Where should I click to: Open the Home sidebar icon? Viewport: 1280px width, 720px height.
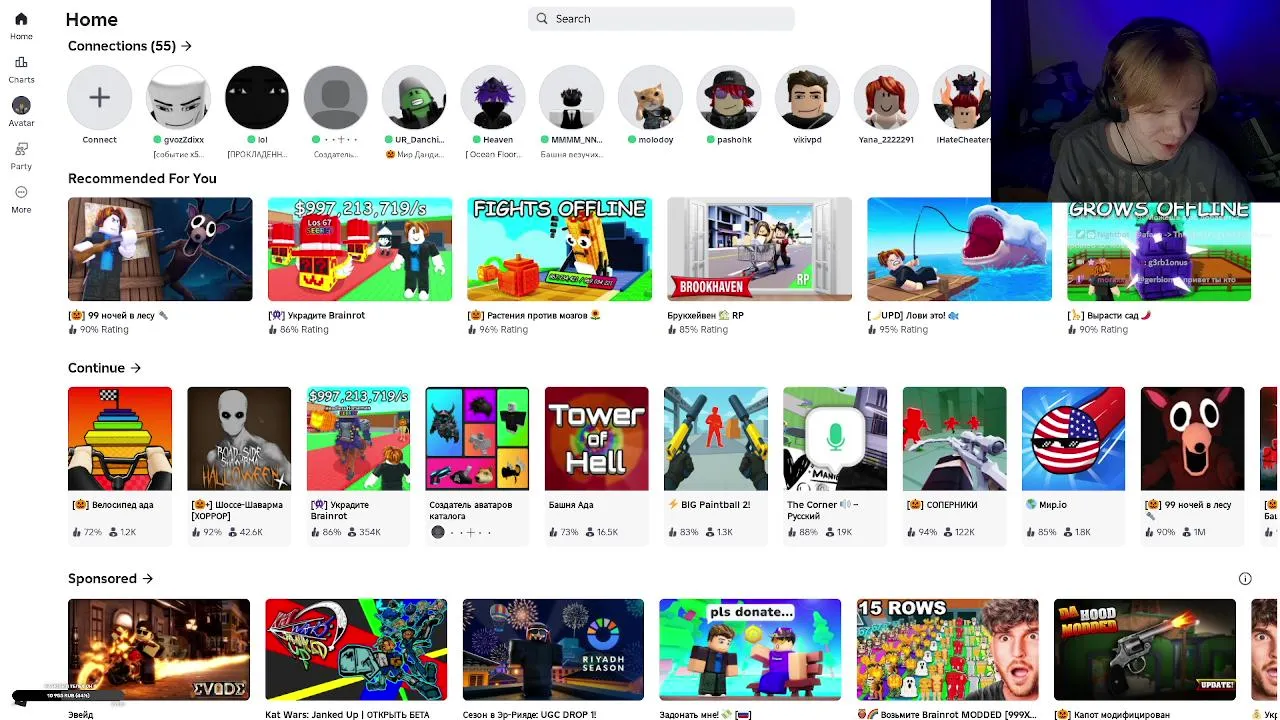[x=21, y=19]
